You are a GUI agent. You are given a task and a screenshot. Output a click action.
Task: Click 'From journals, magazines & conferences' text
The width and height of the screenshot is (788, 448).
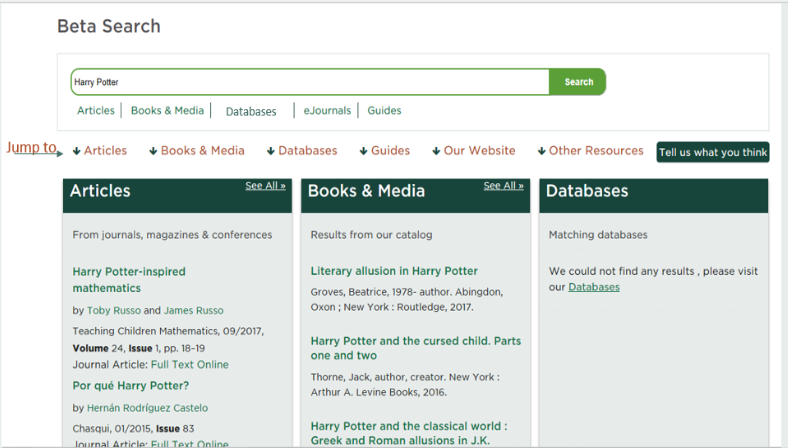tap(172, 235)
